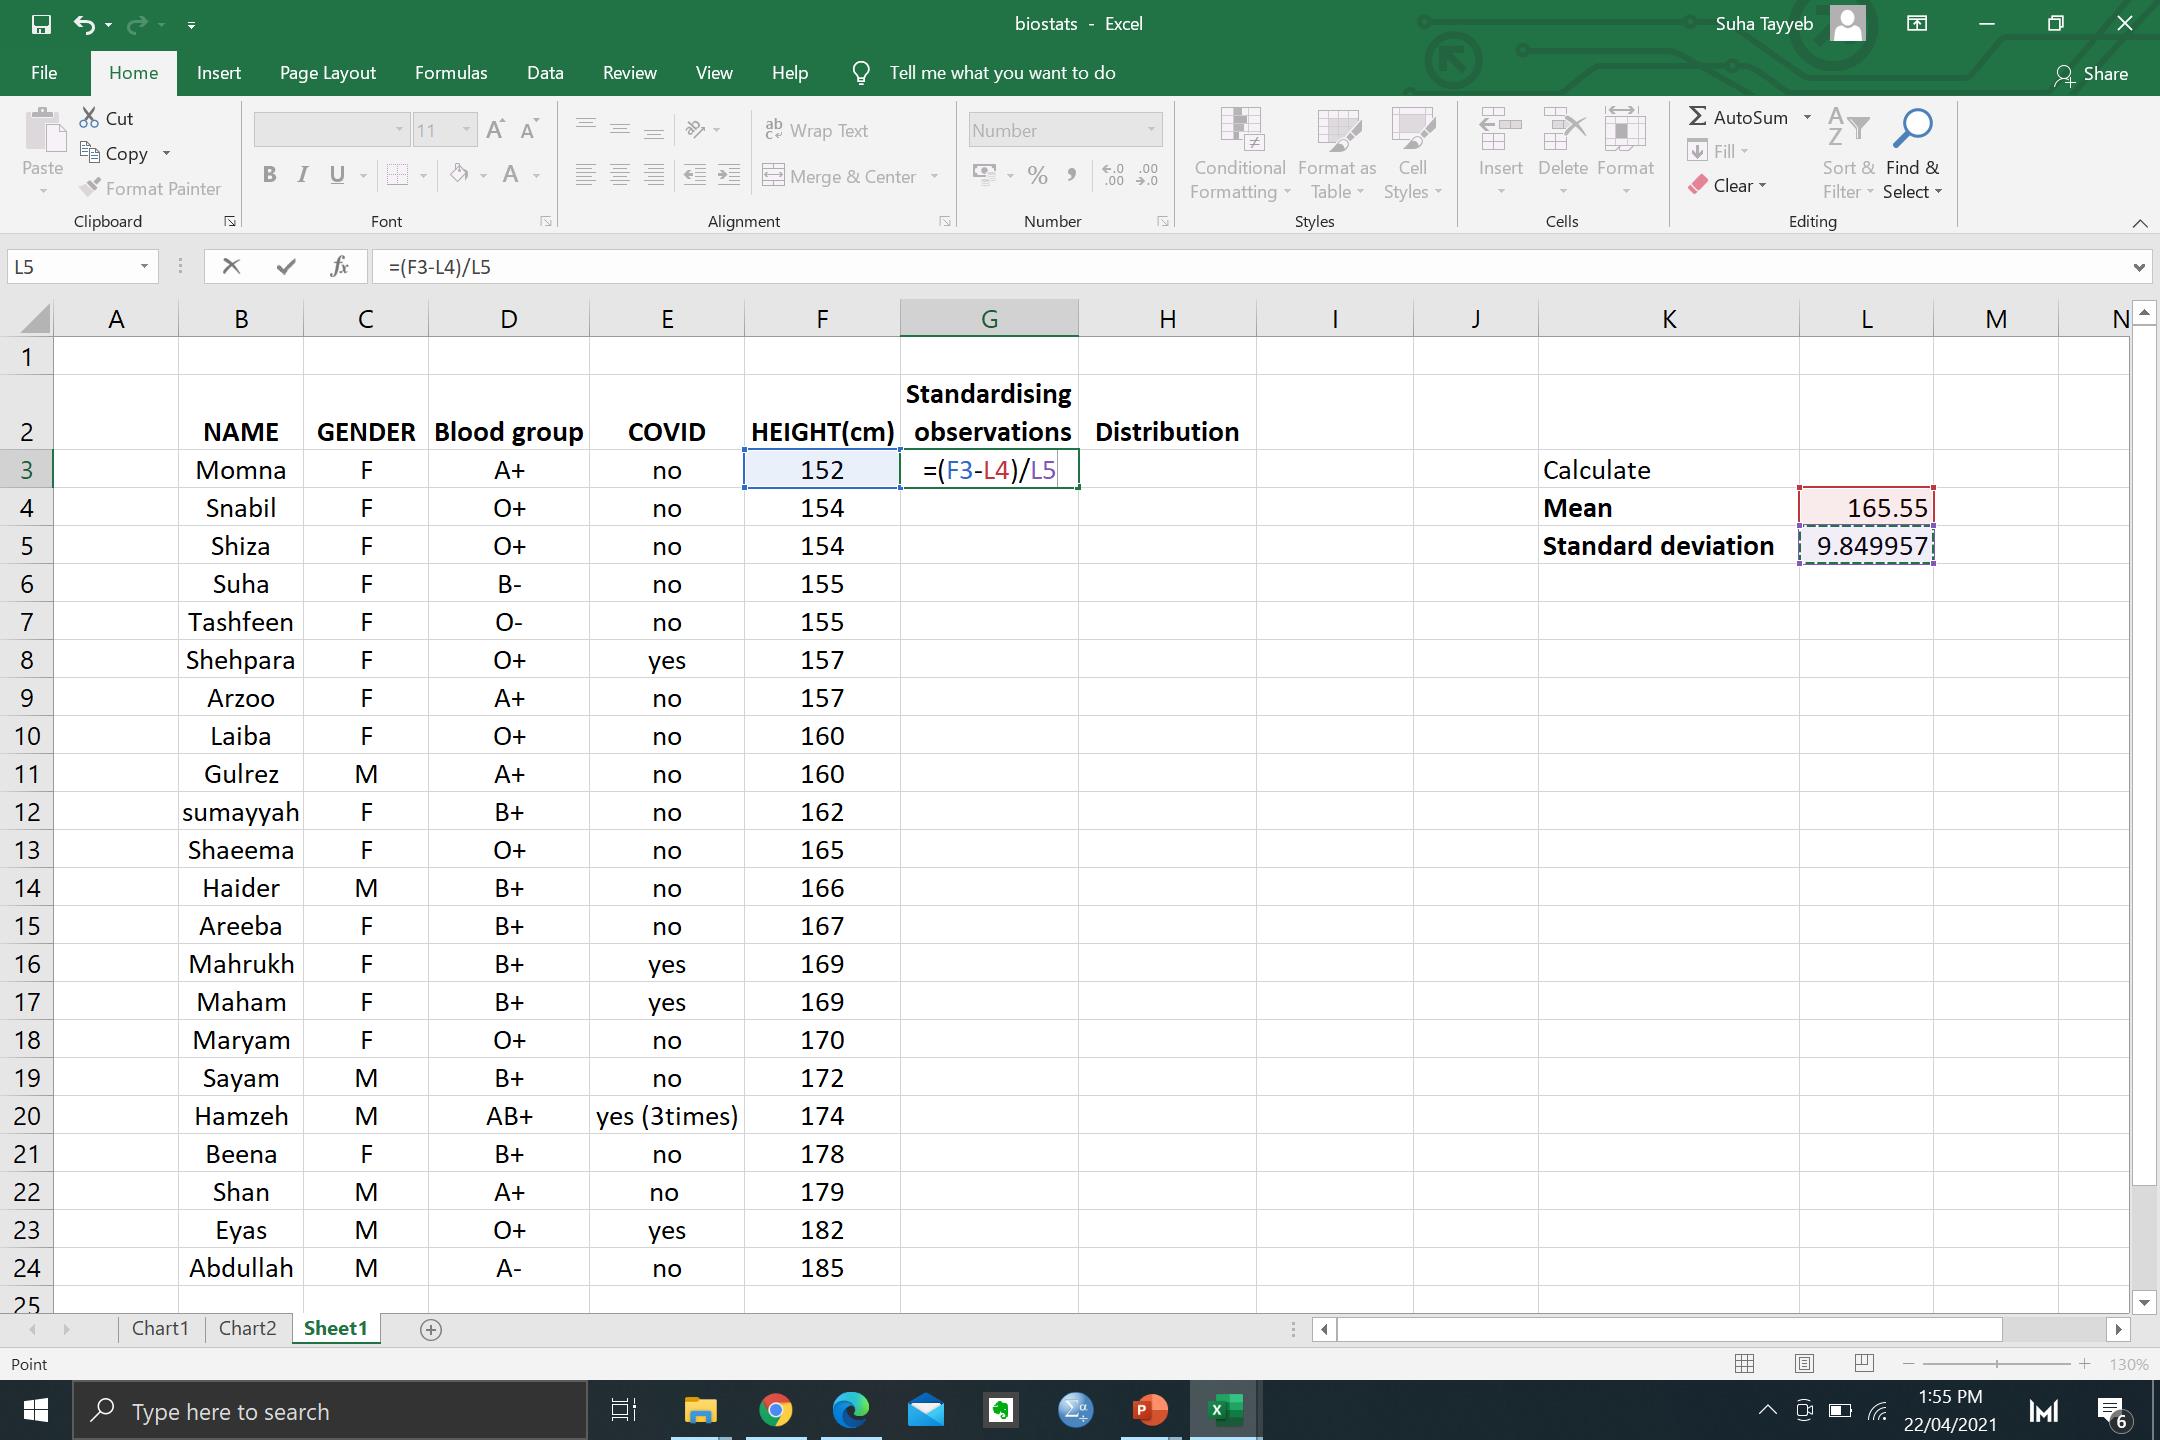This screenshot has height=1440, width=2160.
Task: Expand the formula bar chevron
Action: pyautogui.click(x=2138, y=267)
